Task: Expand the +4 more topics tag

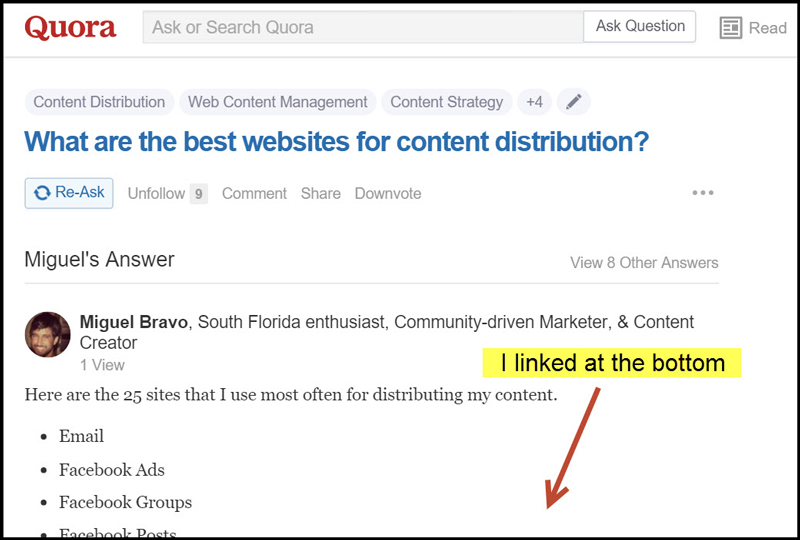Action: point(534,102)
